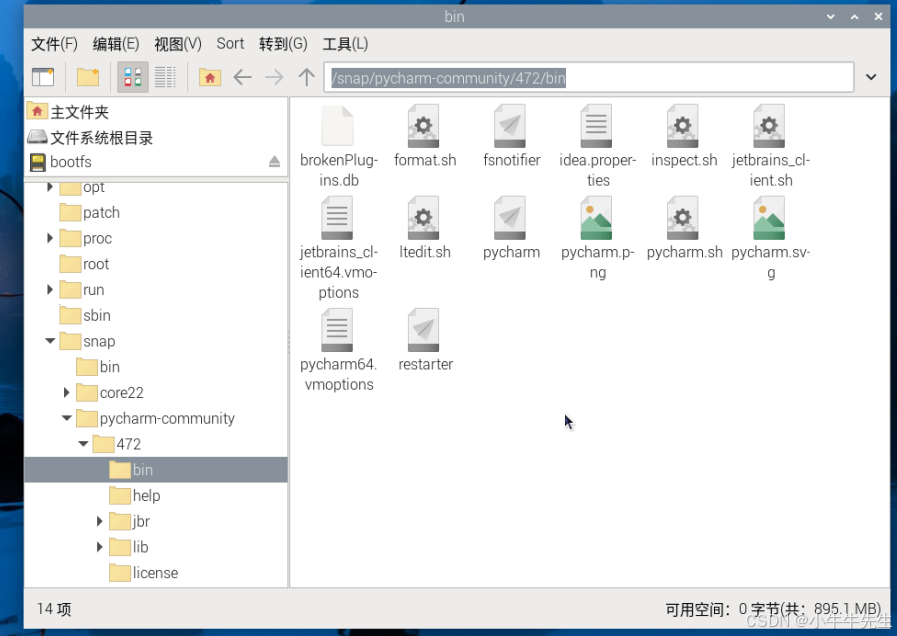897x636 pixels.
Task: Expand the opt folder in tree
Action: pos(50,187)
